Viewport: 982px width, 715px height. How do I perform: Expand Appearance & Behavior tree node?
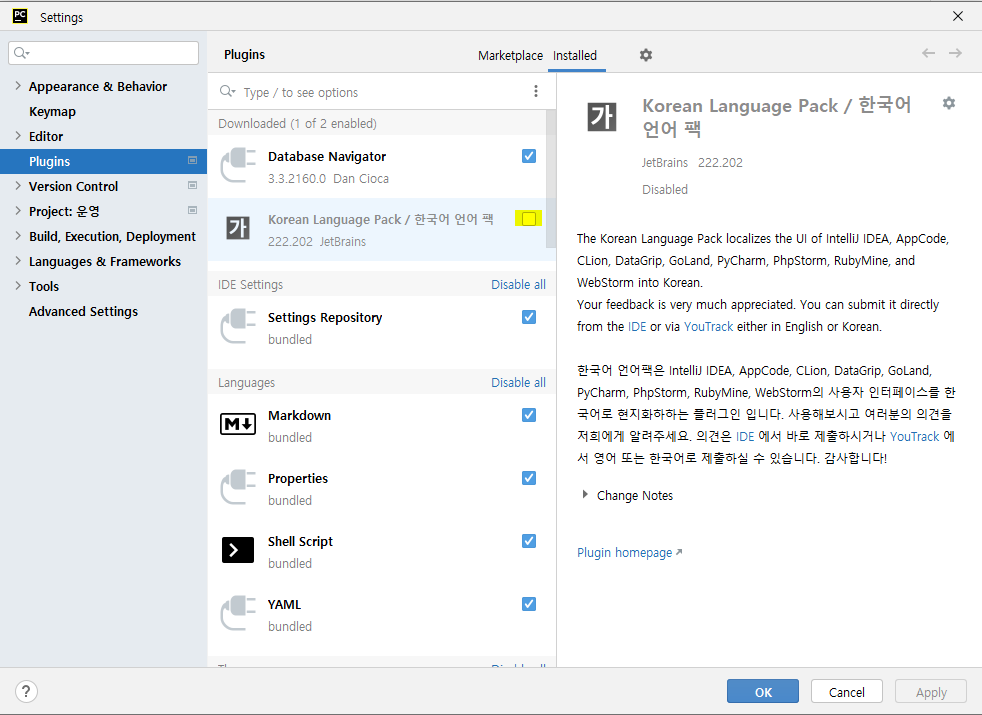click(18, 86)
